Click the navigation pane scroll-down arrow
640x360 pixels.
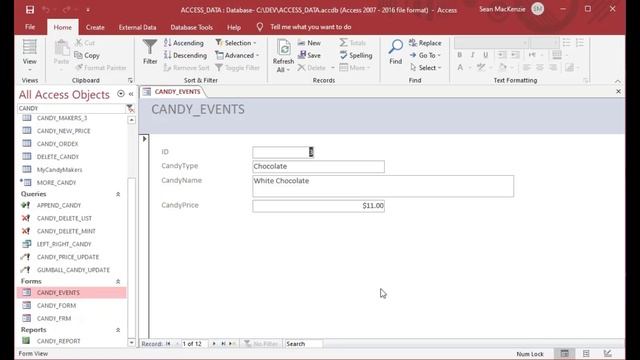[131, 343]
